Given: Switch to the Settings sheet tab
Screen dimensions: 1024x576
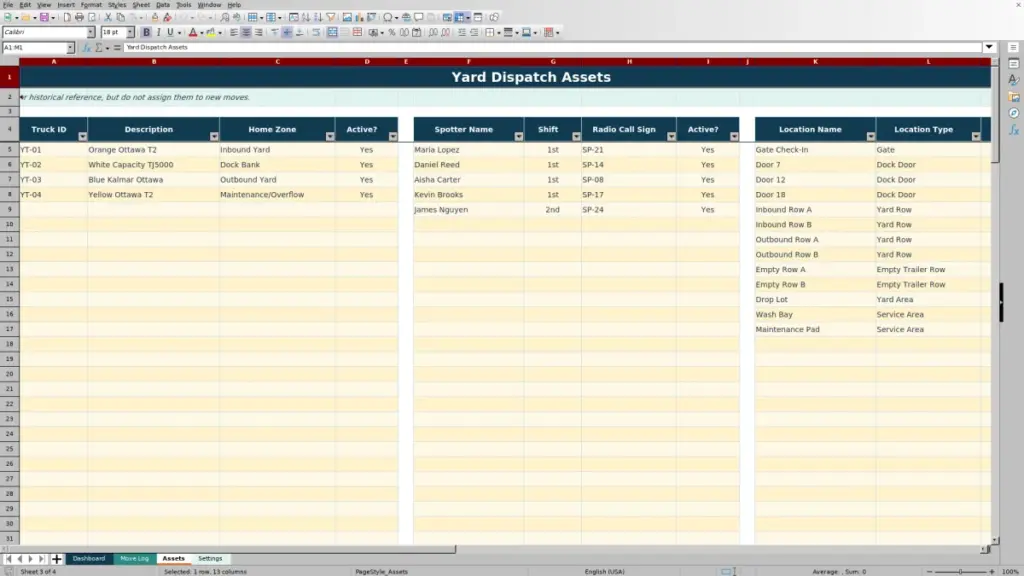Looking at the screenshot, I should point(210,559).
